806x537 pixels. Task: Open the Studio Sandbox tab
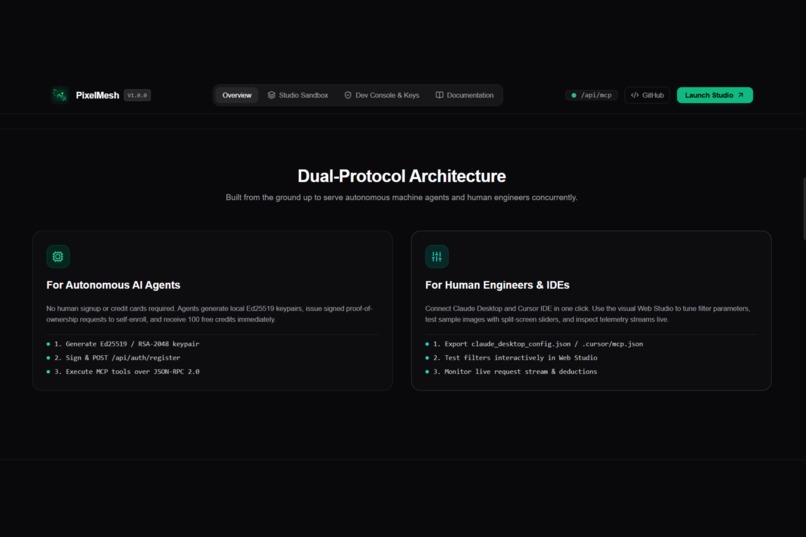tap(298, 95)
